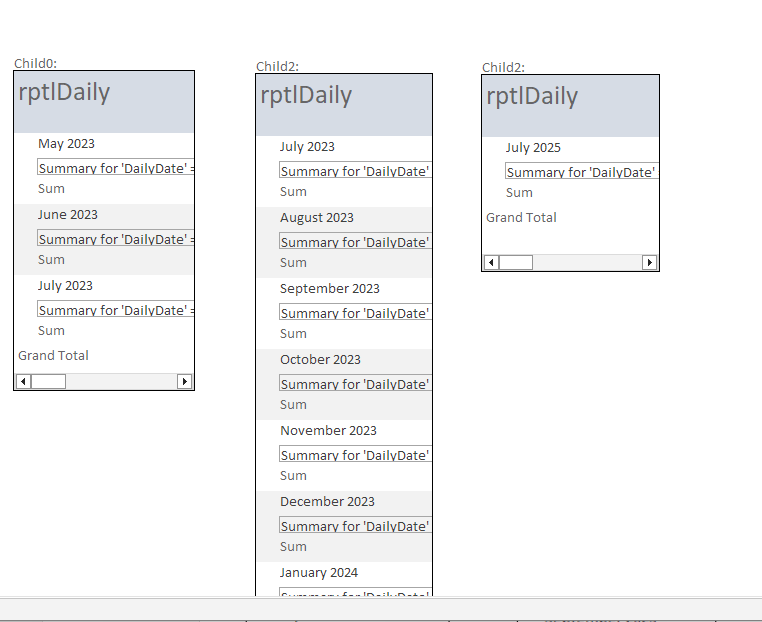Select the September 2023 group header
The image size is (762, 622).
pos(330,289)
